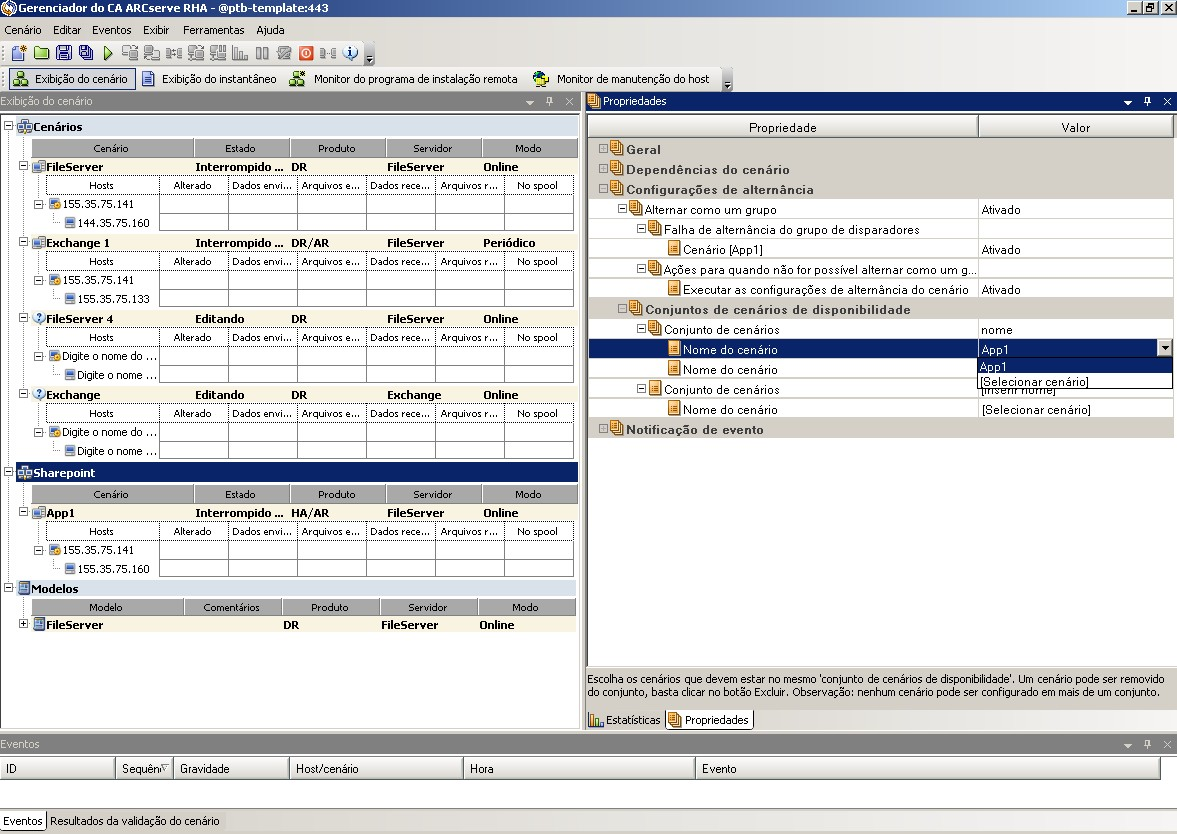Expand the FileServer model tree node
1177x834 pixels.
coord(23,624)
